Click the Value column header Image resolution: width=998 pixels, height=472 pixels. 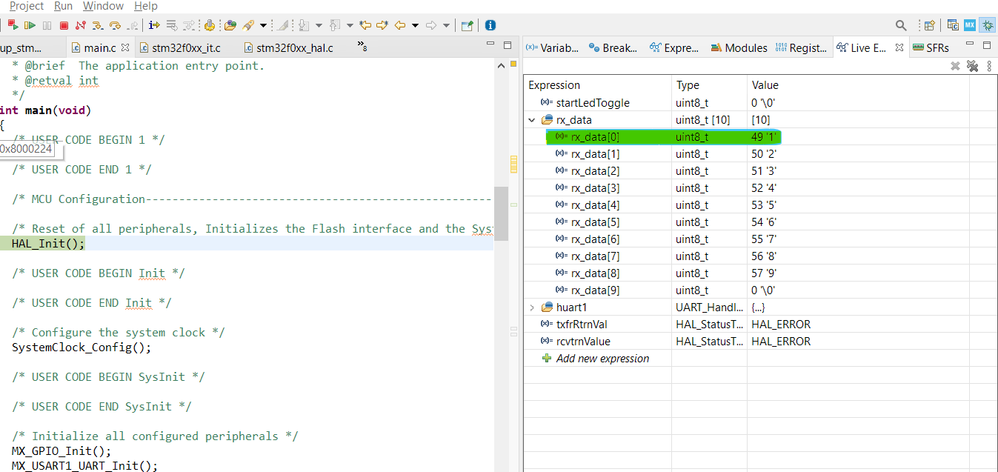[858, 85]
